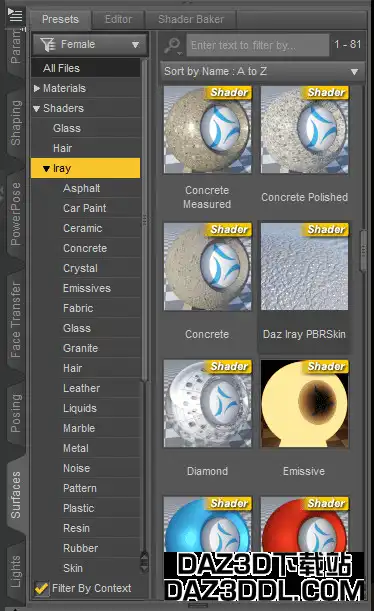Open the Parameters side tab
Image resolution: width=374 pixels, height=611 pixels.
[x=16, y=47]
